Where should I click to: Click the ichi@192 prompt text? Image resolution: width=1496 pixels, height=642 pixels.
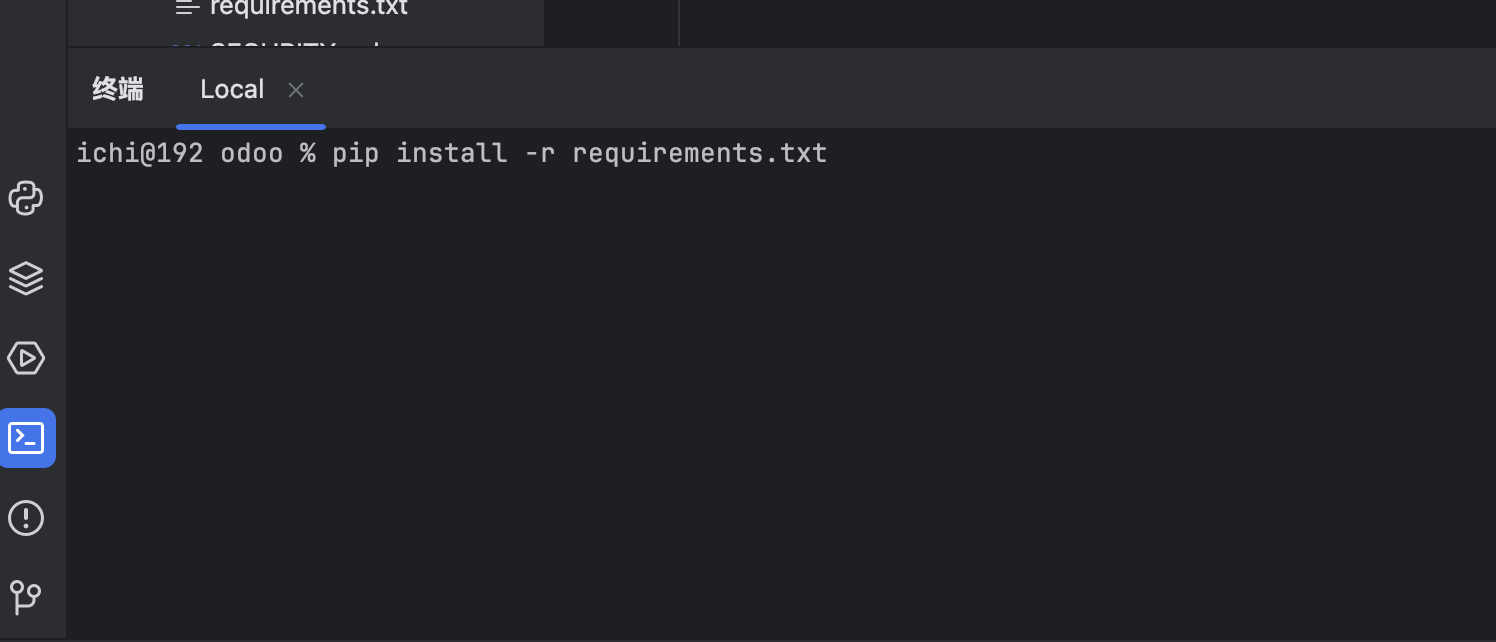[140, 153]
